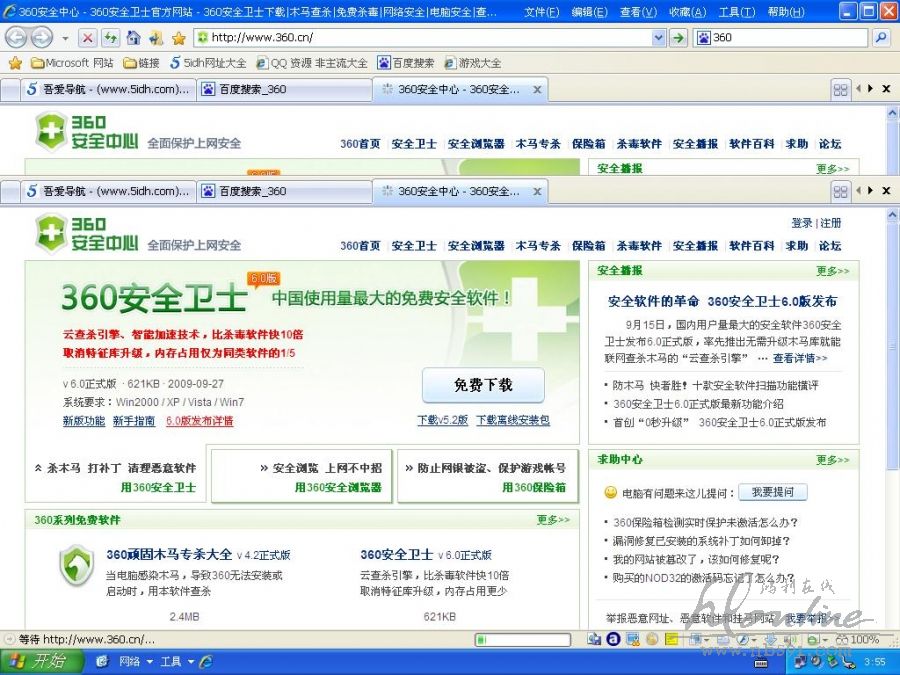Go to the home page icon

point(133,38)
